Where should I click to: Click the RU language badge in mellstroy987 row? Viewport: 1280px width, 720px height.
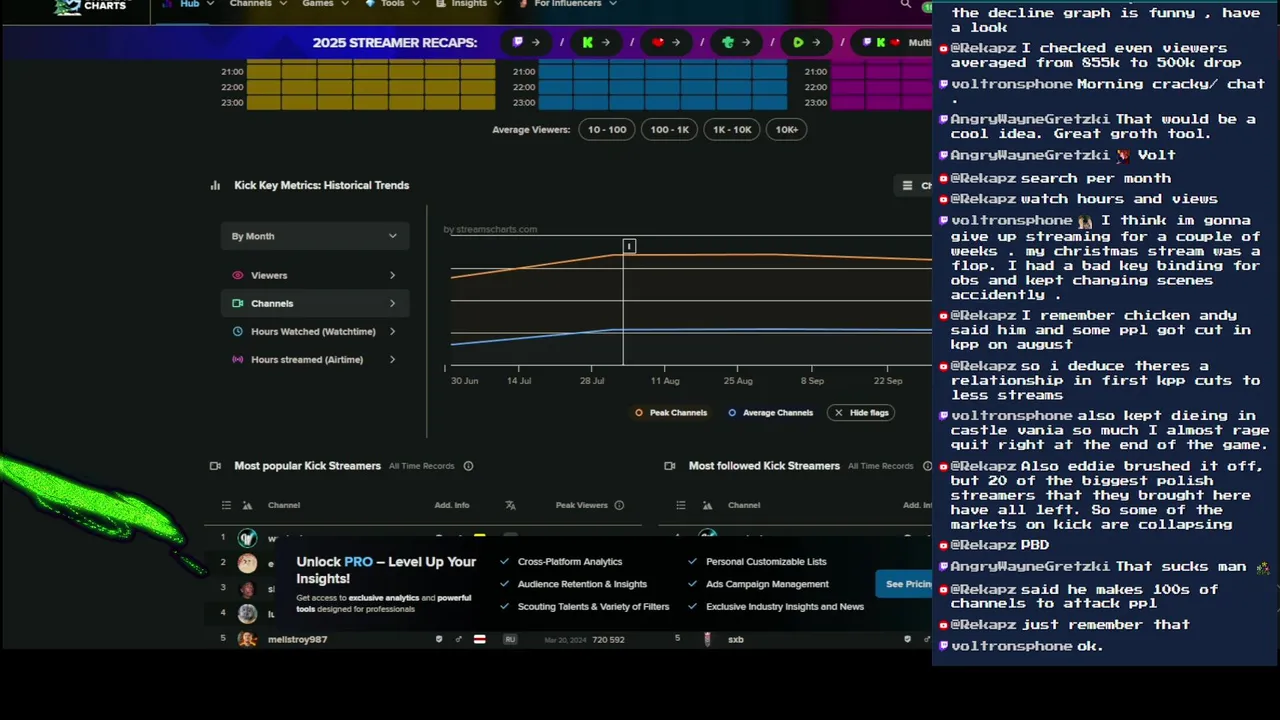click(510, 639)
